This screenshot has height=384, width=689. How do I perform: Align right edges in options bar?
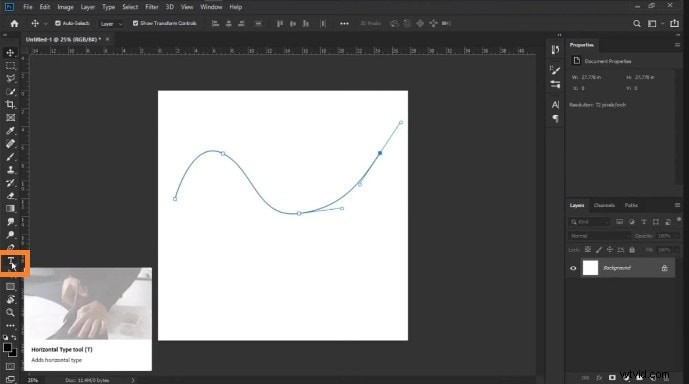241,24
